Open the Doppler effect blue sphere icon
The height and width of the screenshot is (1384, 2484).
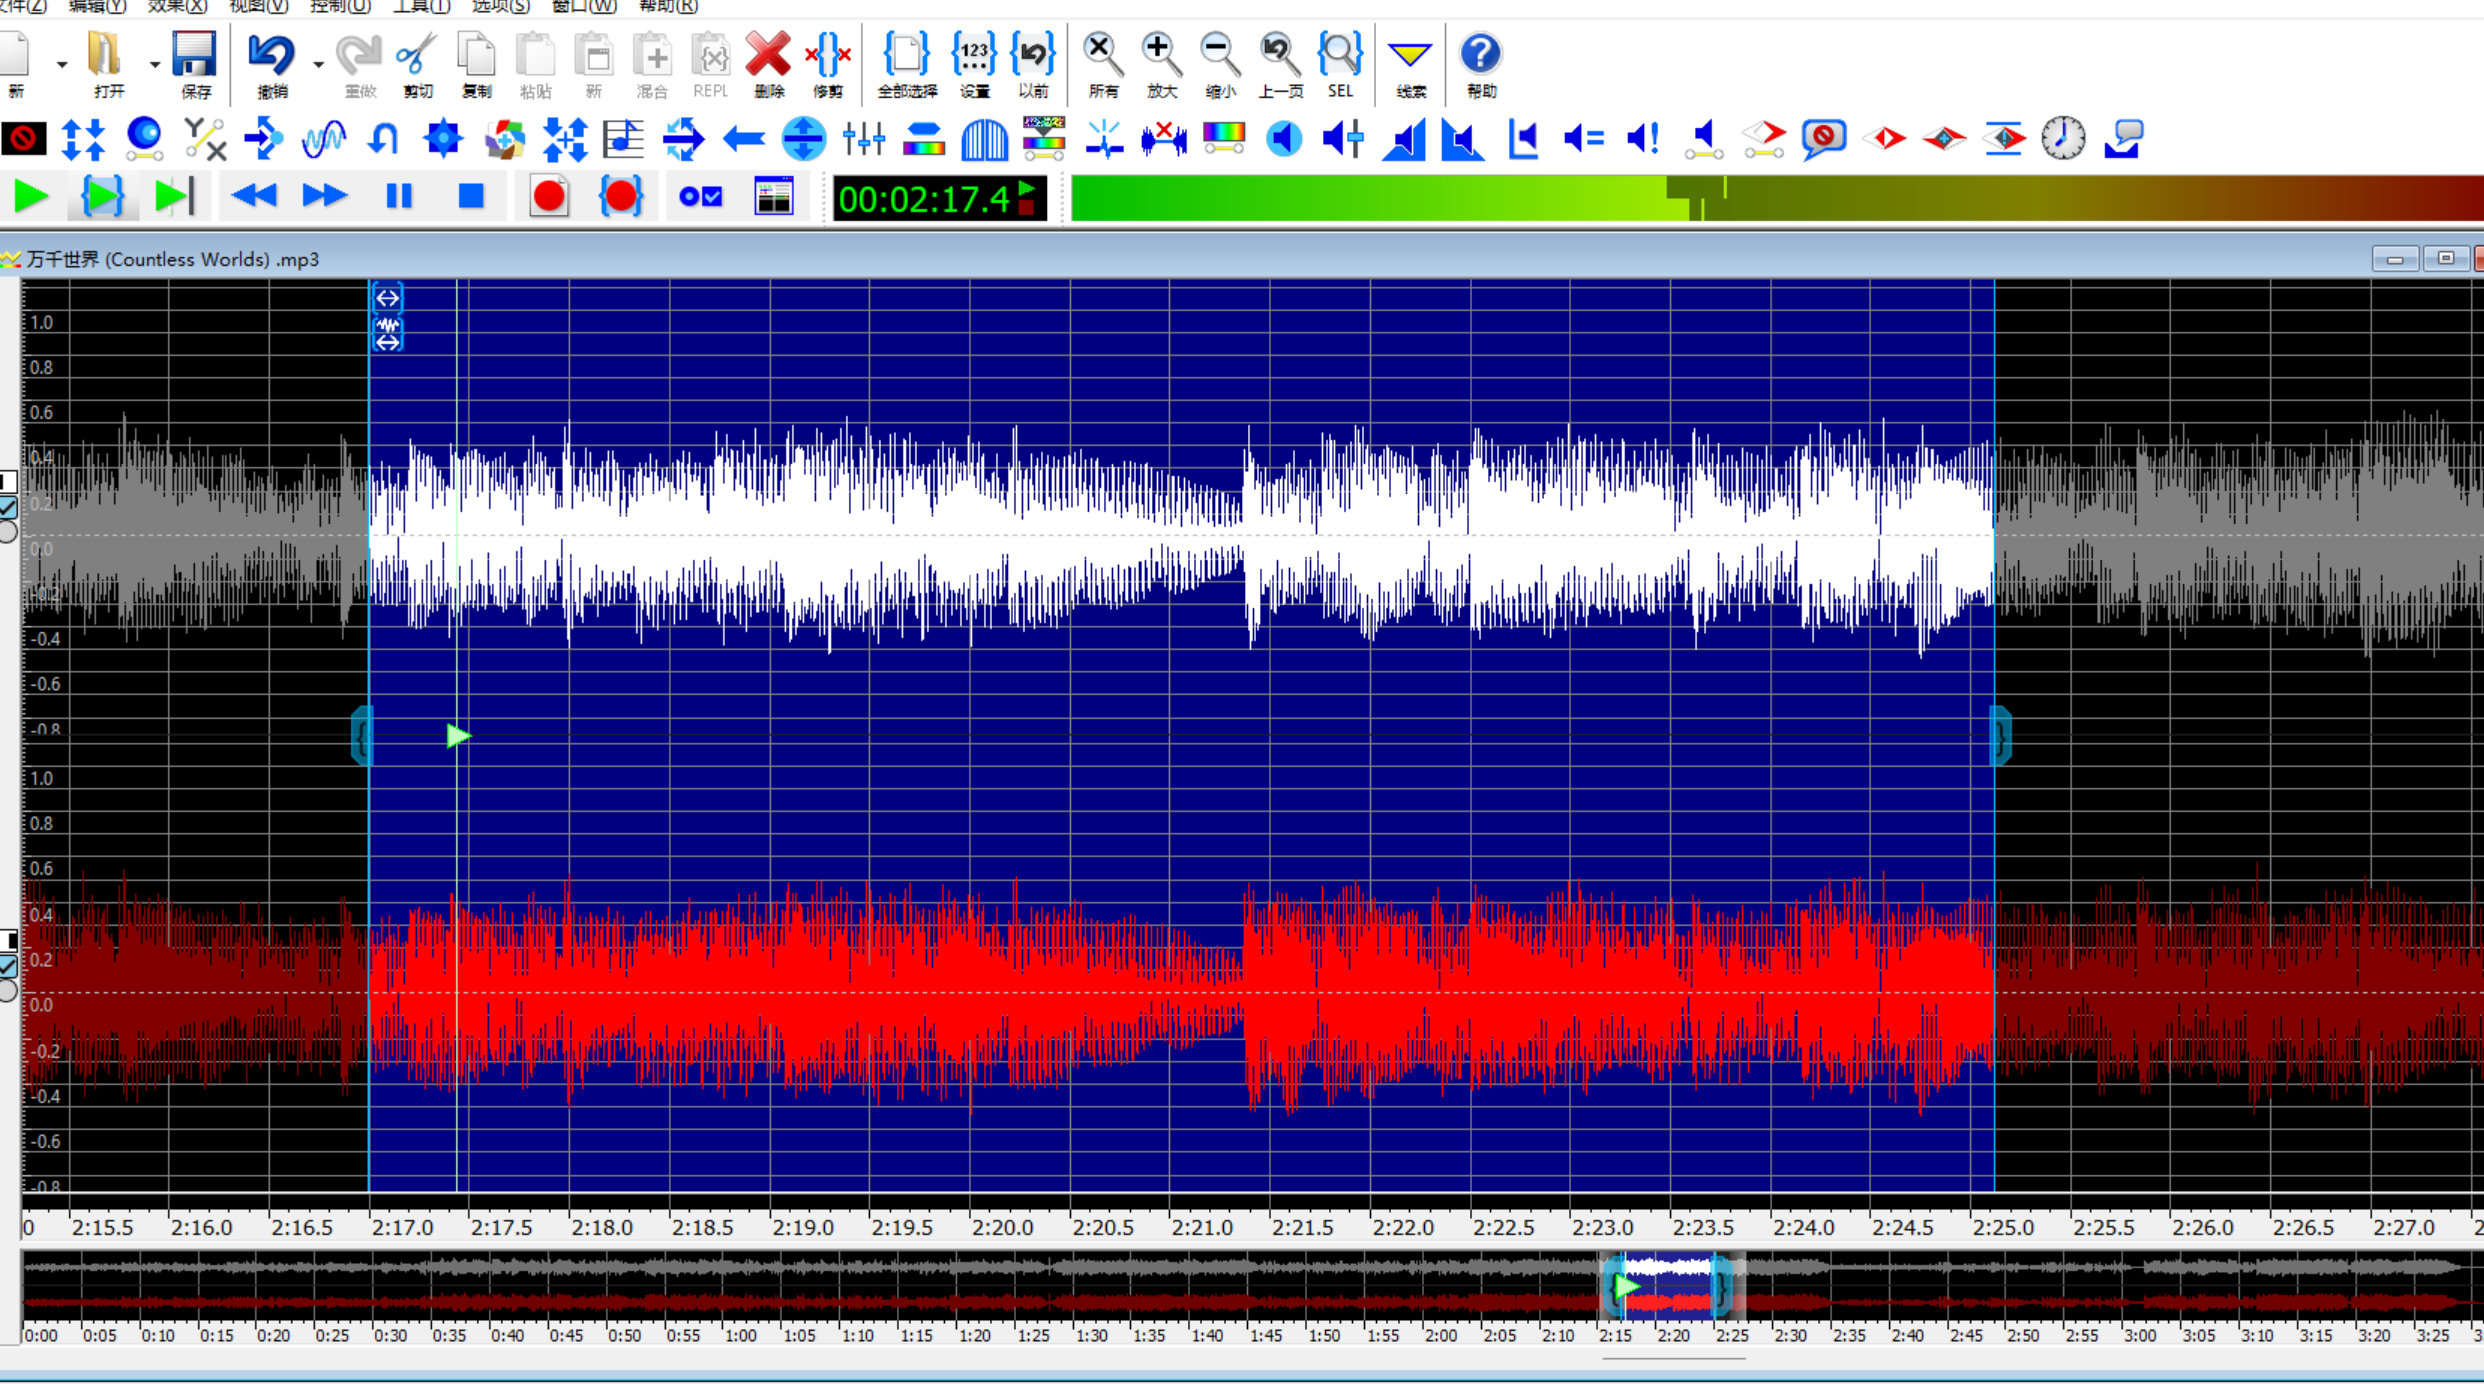144,138
